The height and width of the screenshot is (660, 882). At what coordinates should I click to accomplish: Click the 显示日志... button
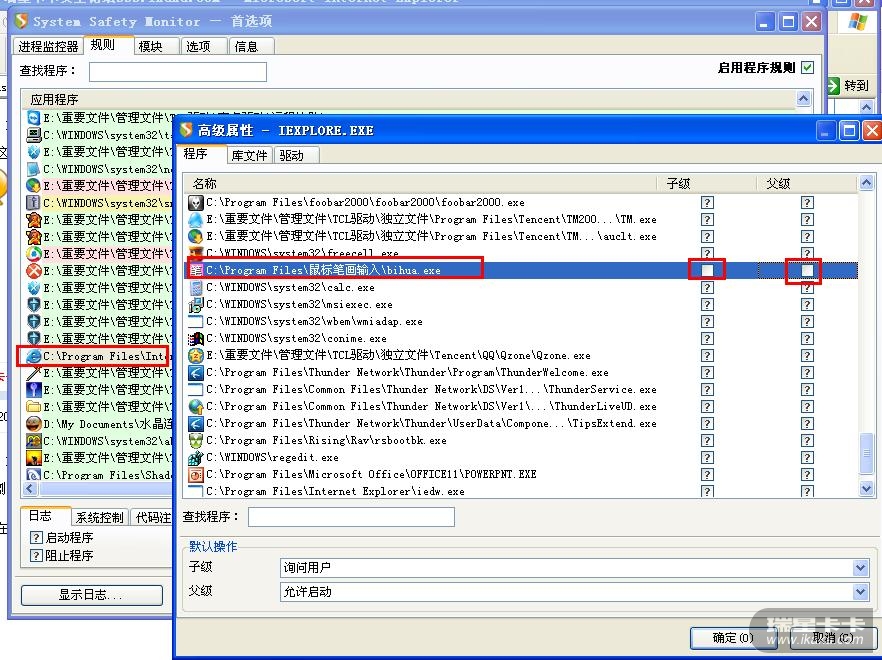point(92,595)
